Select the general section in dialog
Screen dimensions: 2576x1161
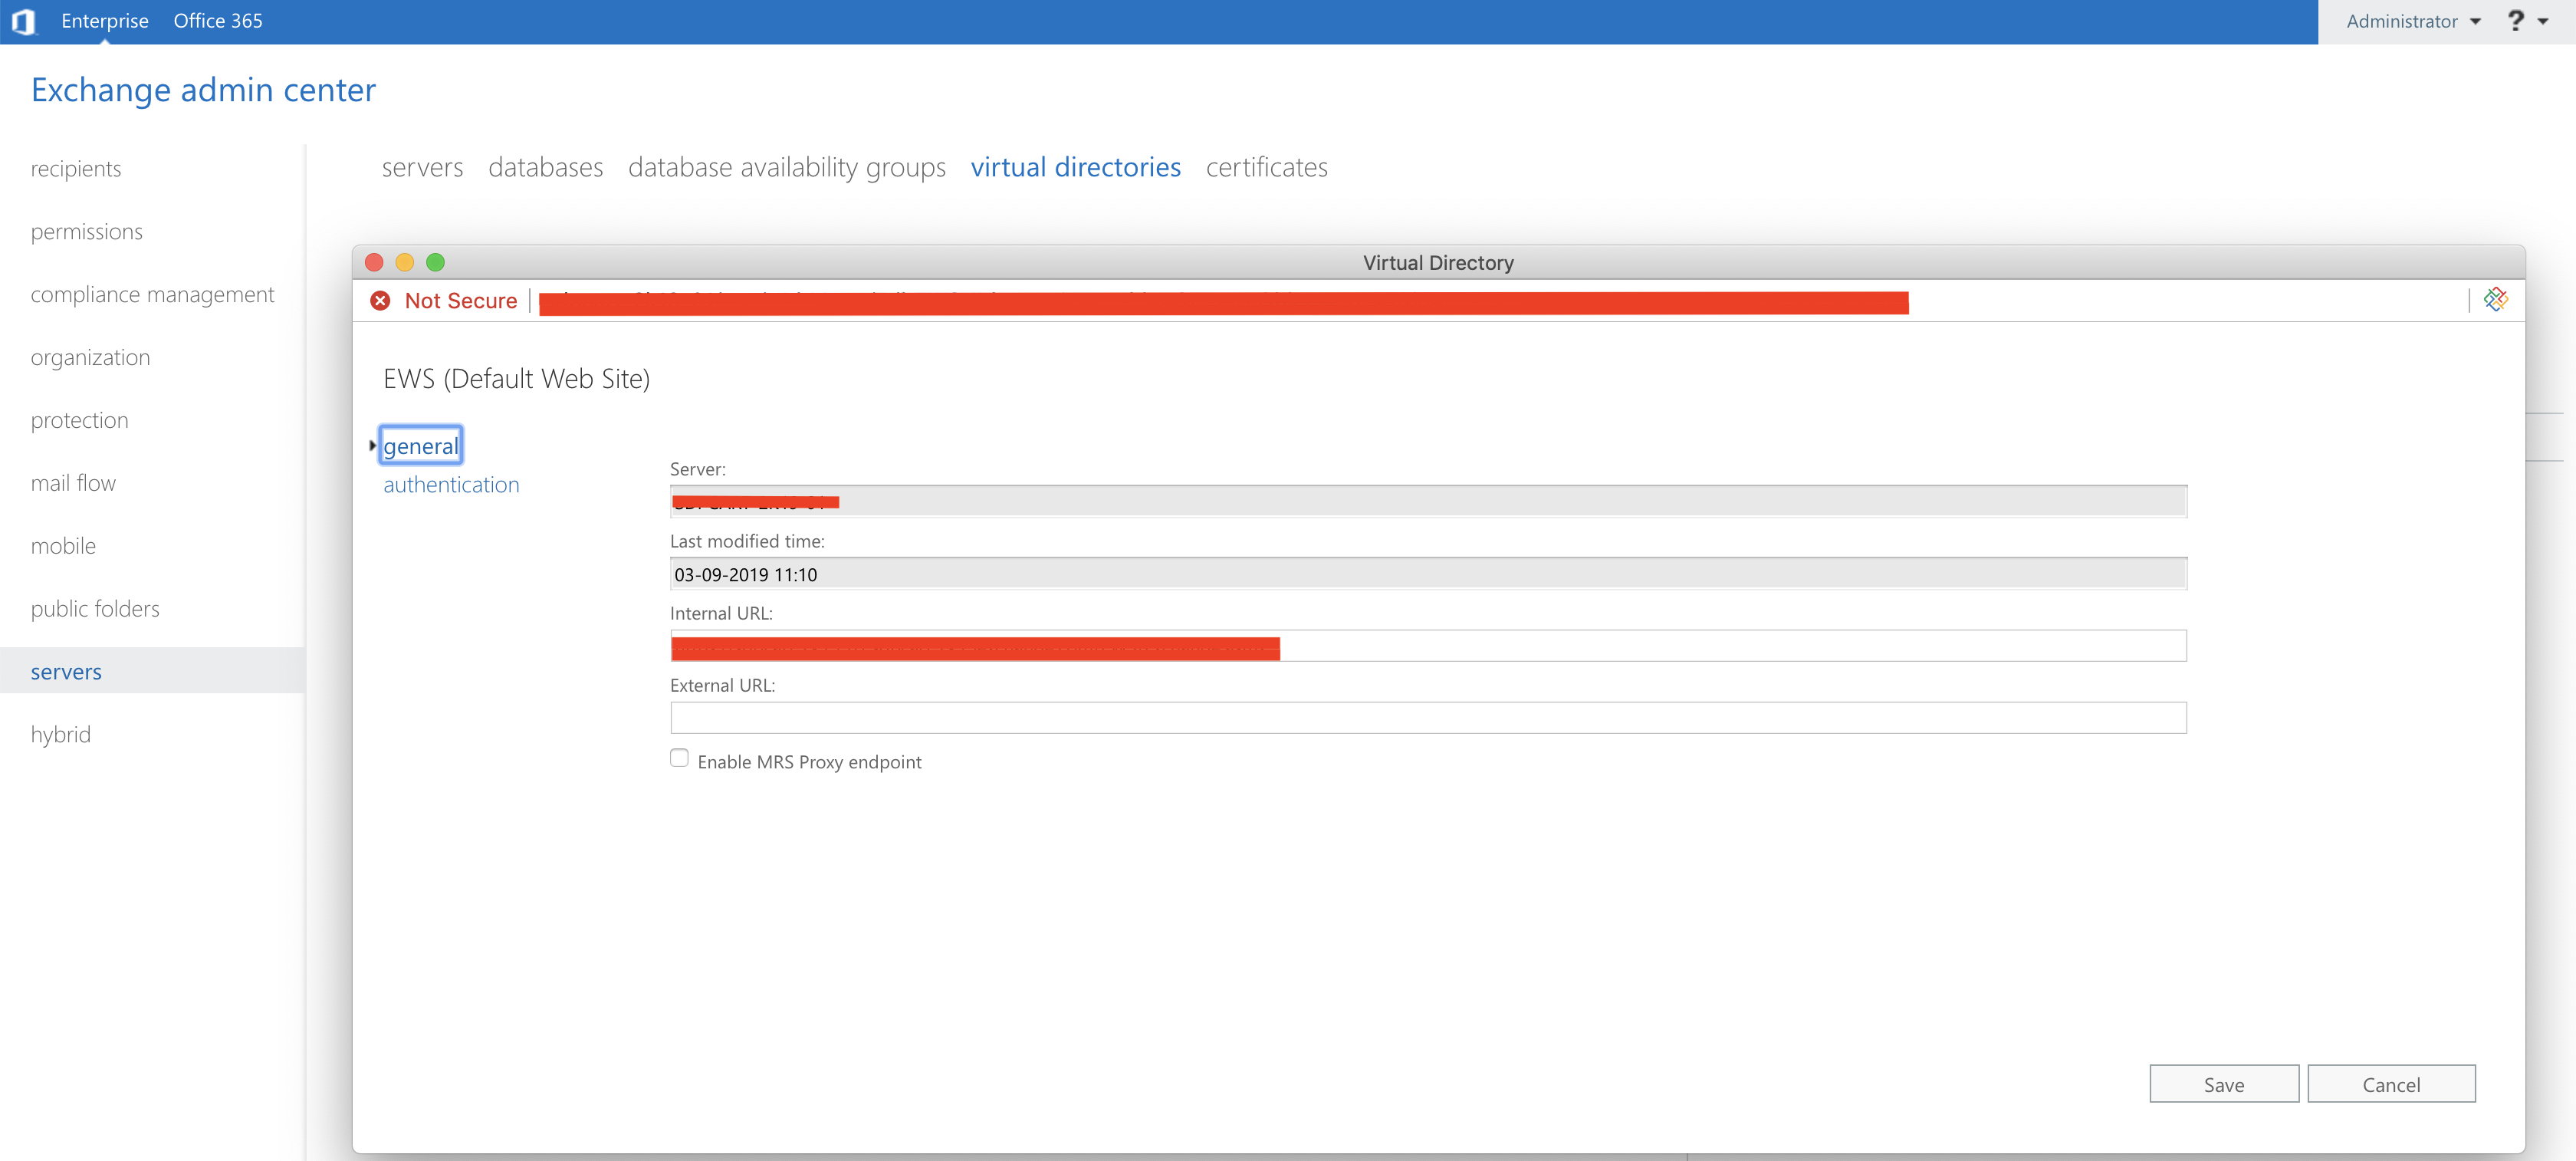tap(420, 446)
